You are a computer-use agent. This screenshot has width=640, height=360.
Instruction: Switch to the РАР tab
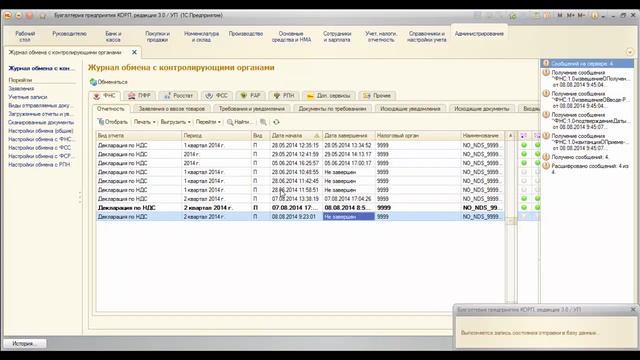(250, 96)
